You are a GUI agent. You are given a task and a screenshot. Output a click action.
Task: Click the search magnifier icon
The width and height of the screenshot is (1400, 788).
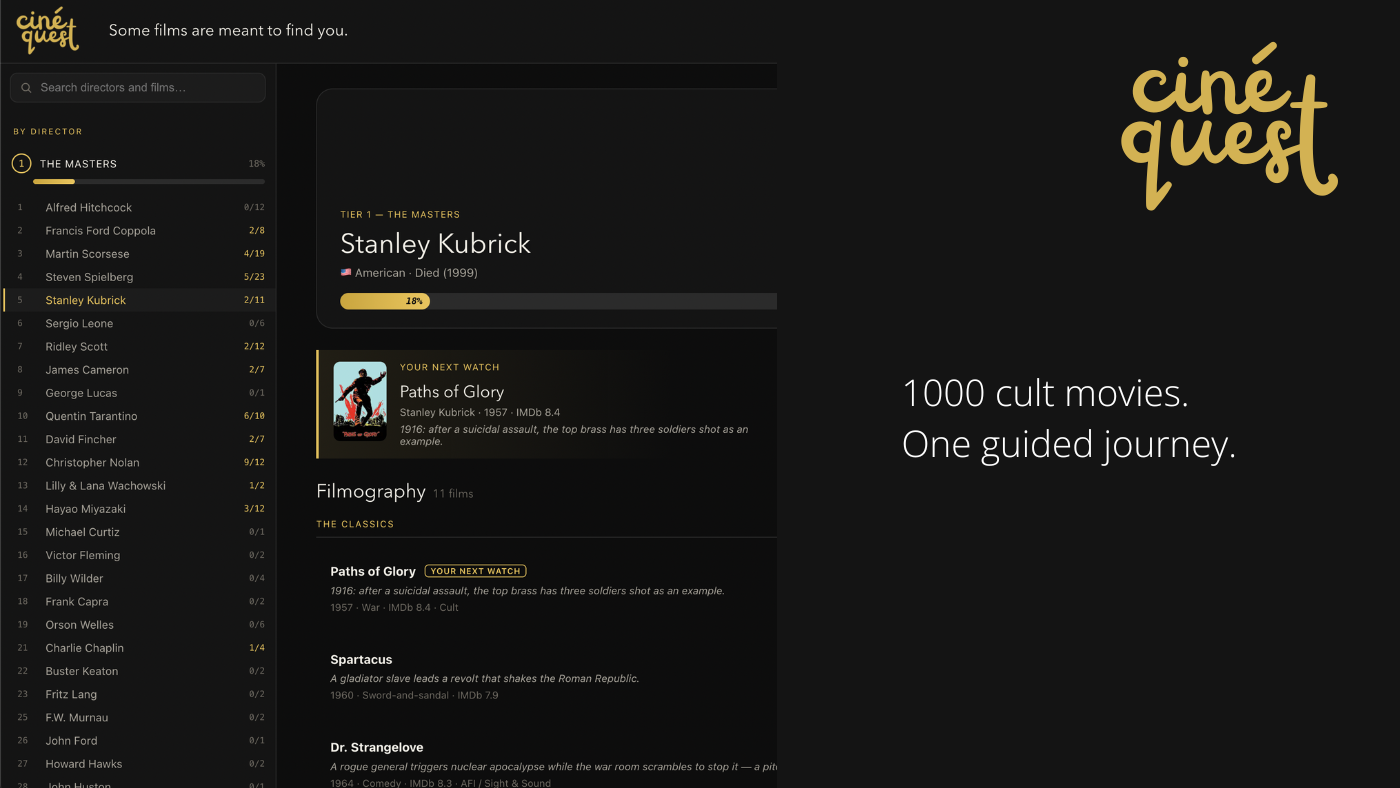pyautogui.click(x=26, y=88)
